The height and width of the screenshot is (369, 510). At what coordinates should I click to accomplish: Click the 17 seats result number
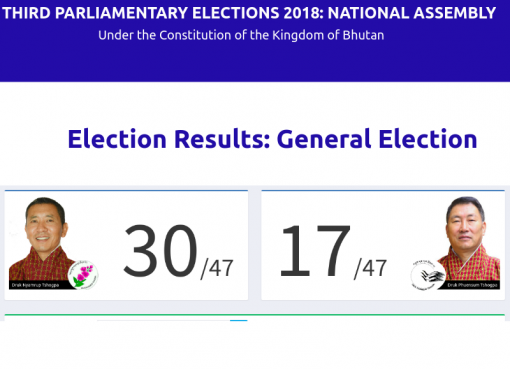pyautogui.click(x=315, y=250)
